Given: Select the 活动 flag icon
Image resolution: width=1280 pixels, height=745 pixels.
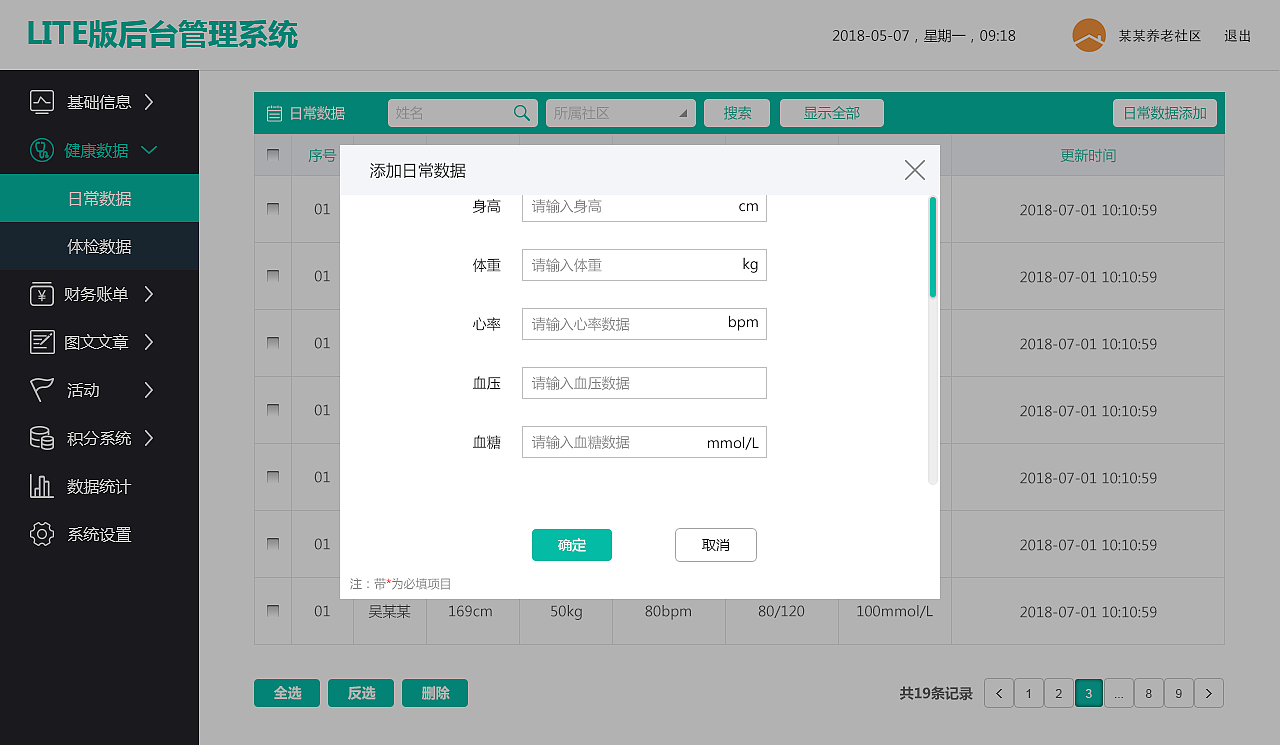Looking at the screenshot, I should tap(42, 390).
